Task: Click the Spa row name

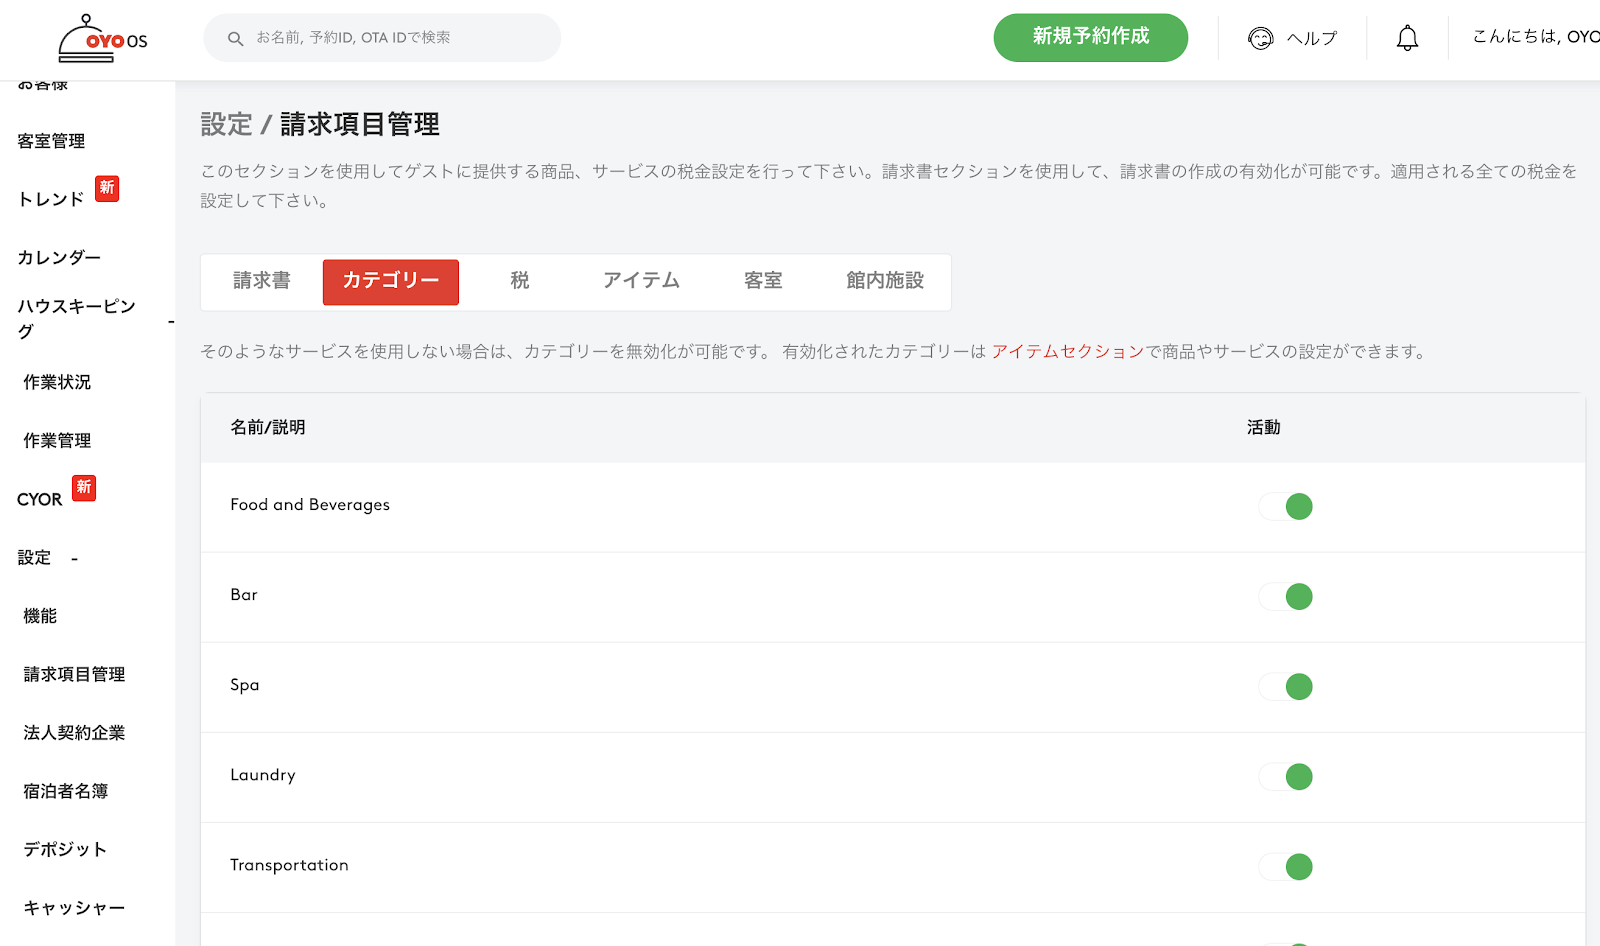Action: (x=245, y=685)
